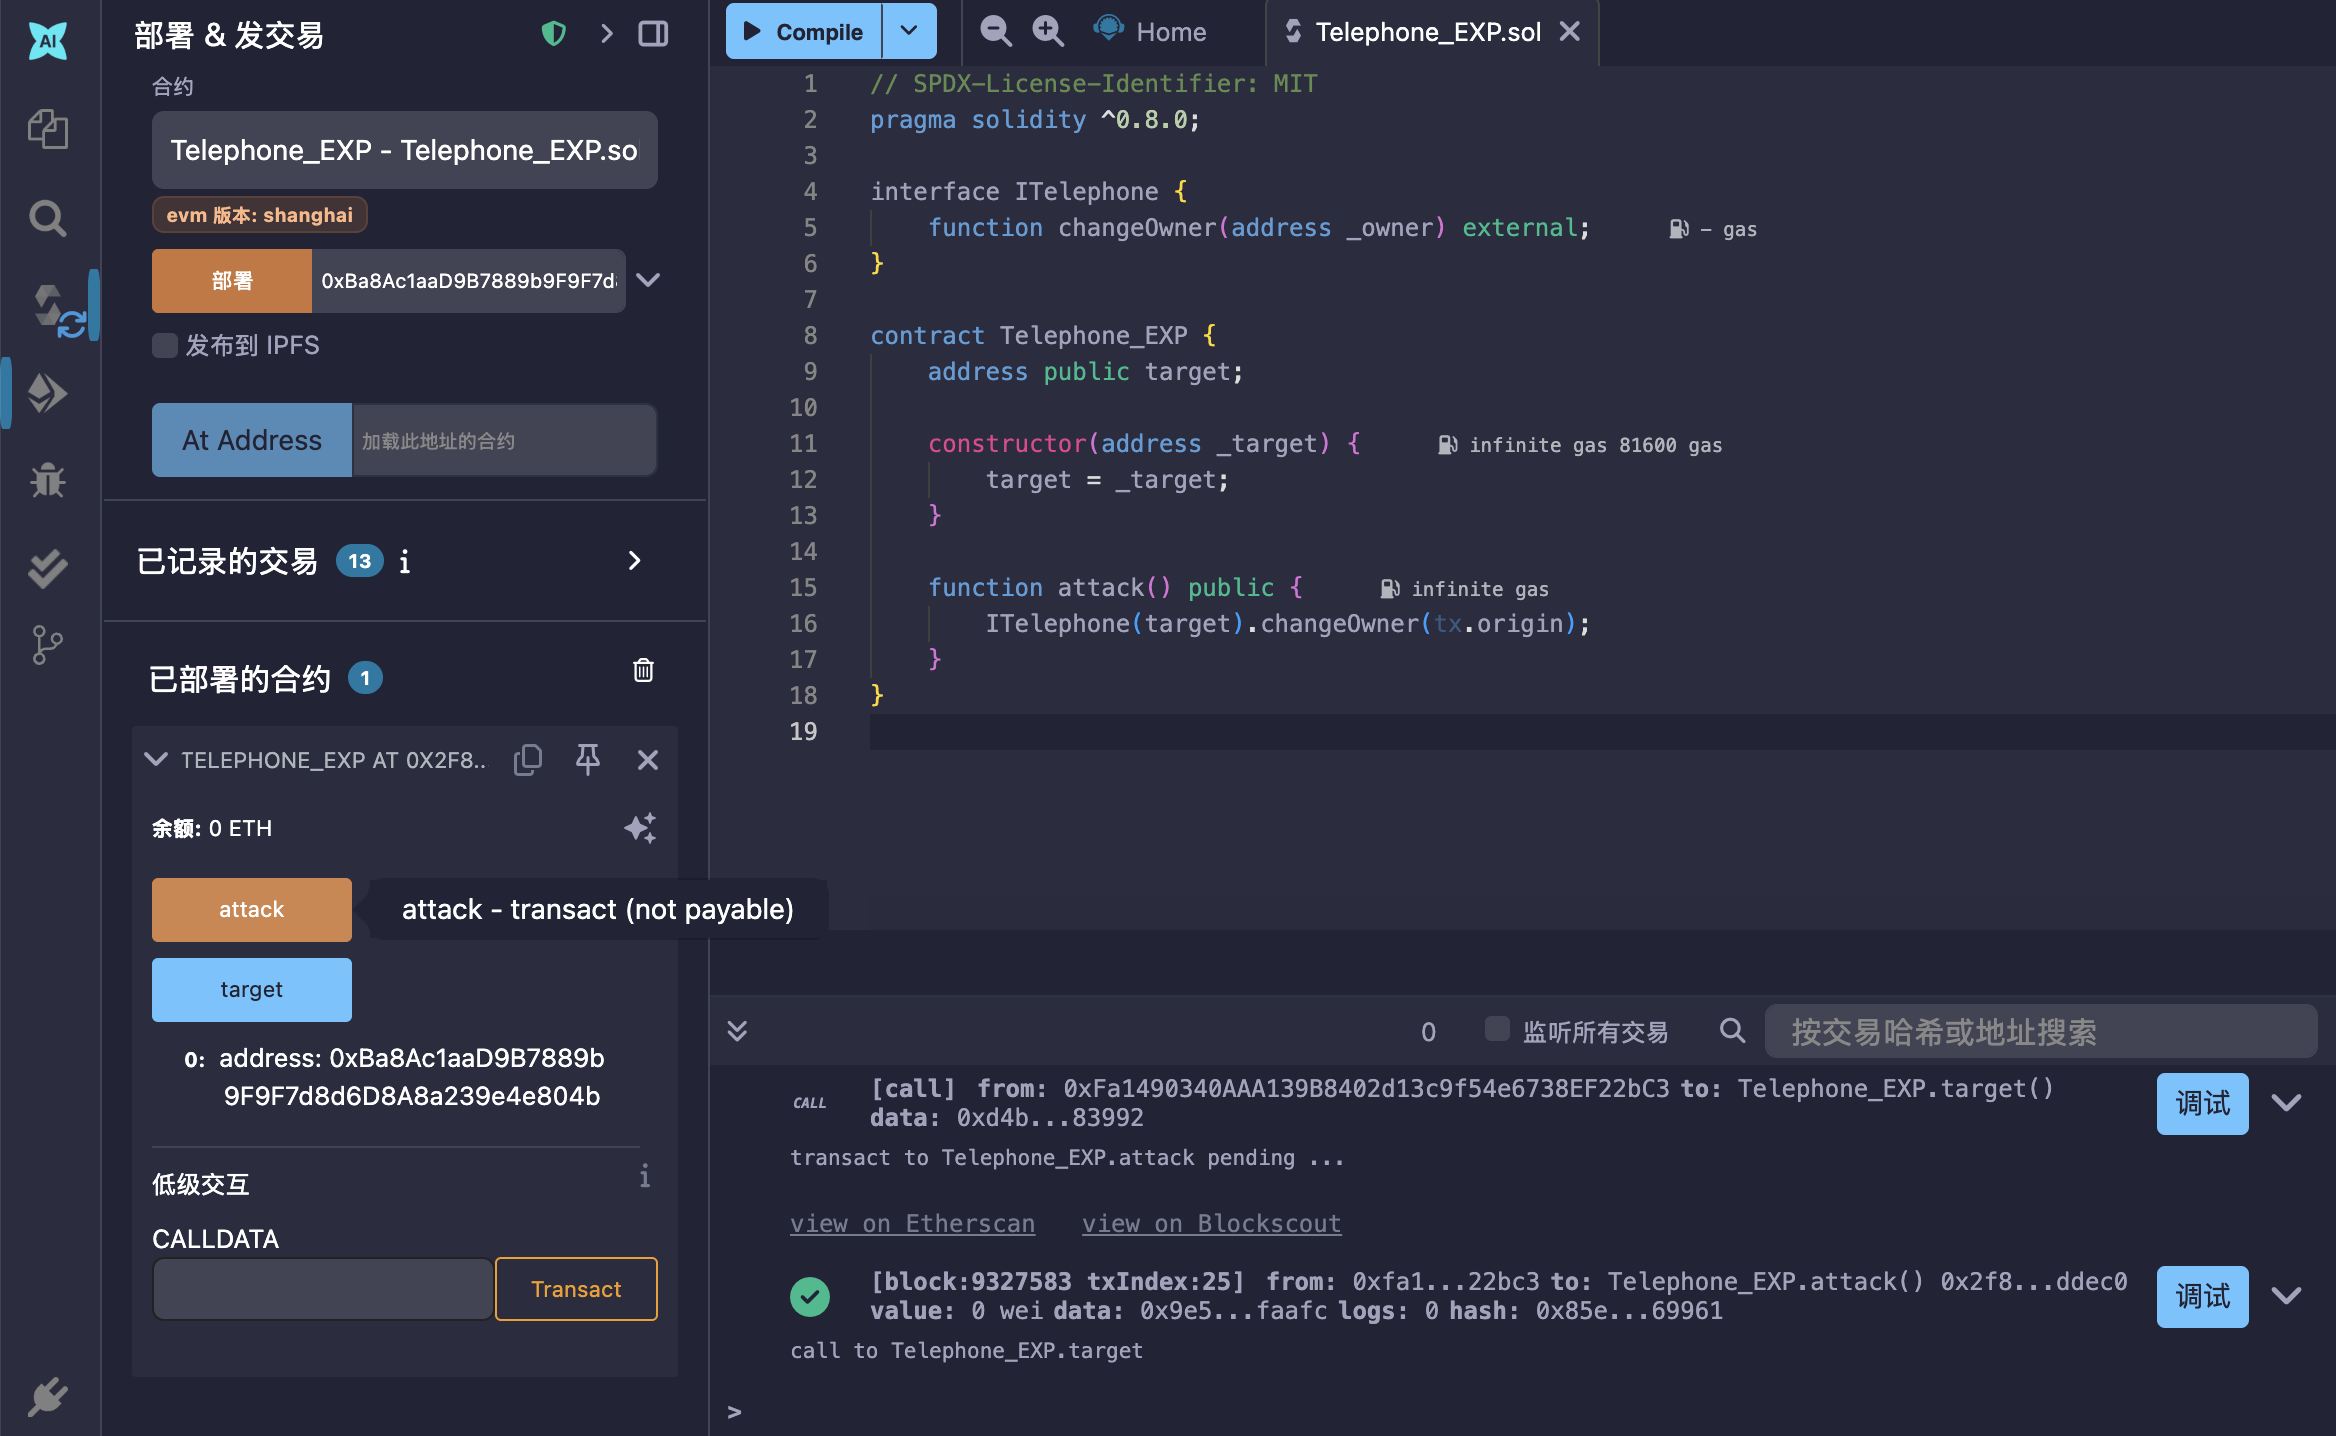2336x1436 pixels.
Task: Open the Compile button dropdown arrow
Action: (x=908, y=31)
